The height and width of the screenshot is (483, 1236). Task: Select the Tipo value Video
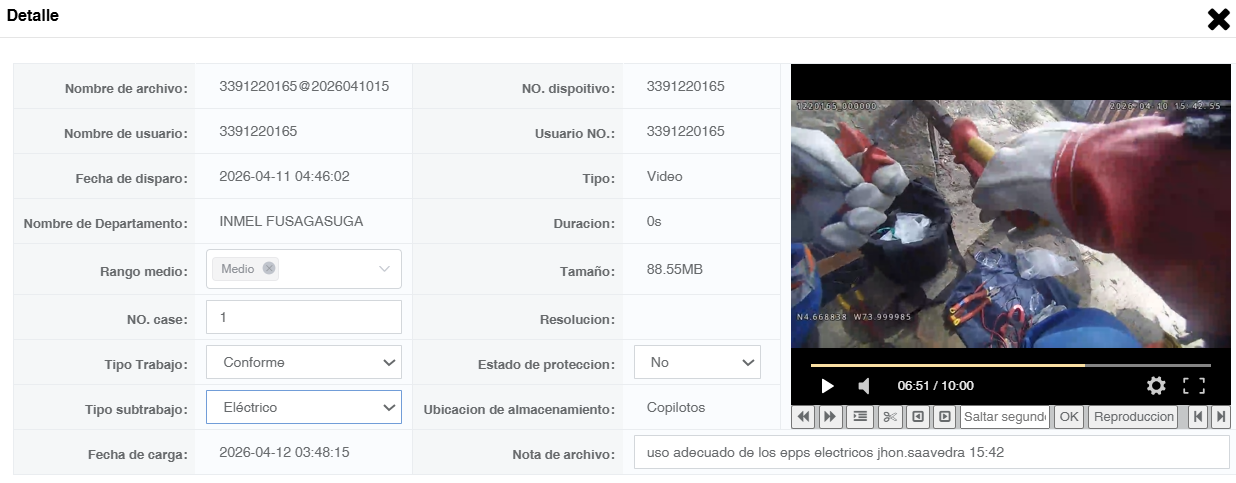(665, 176)
